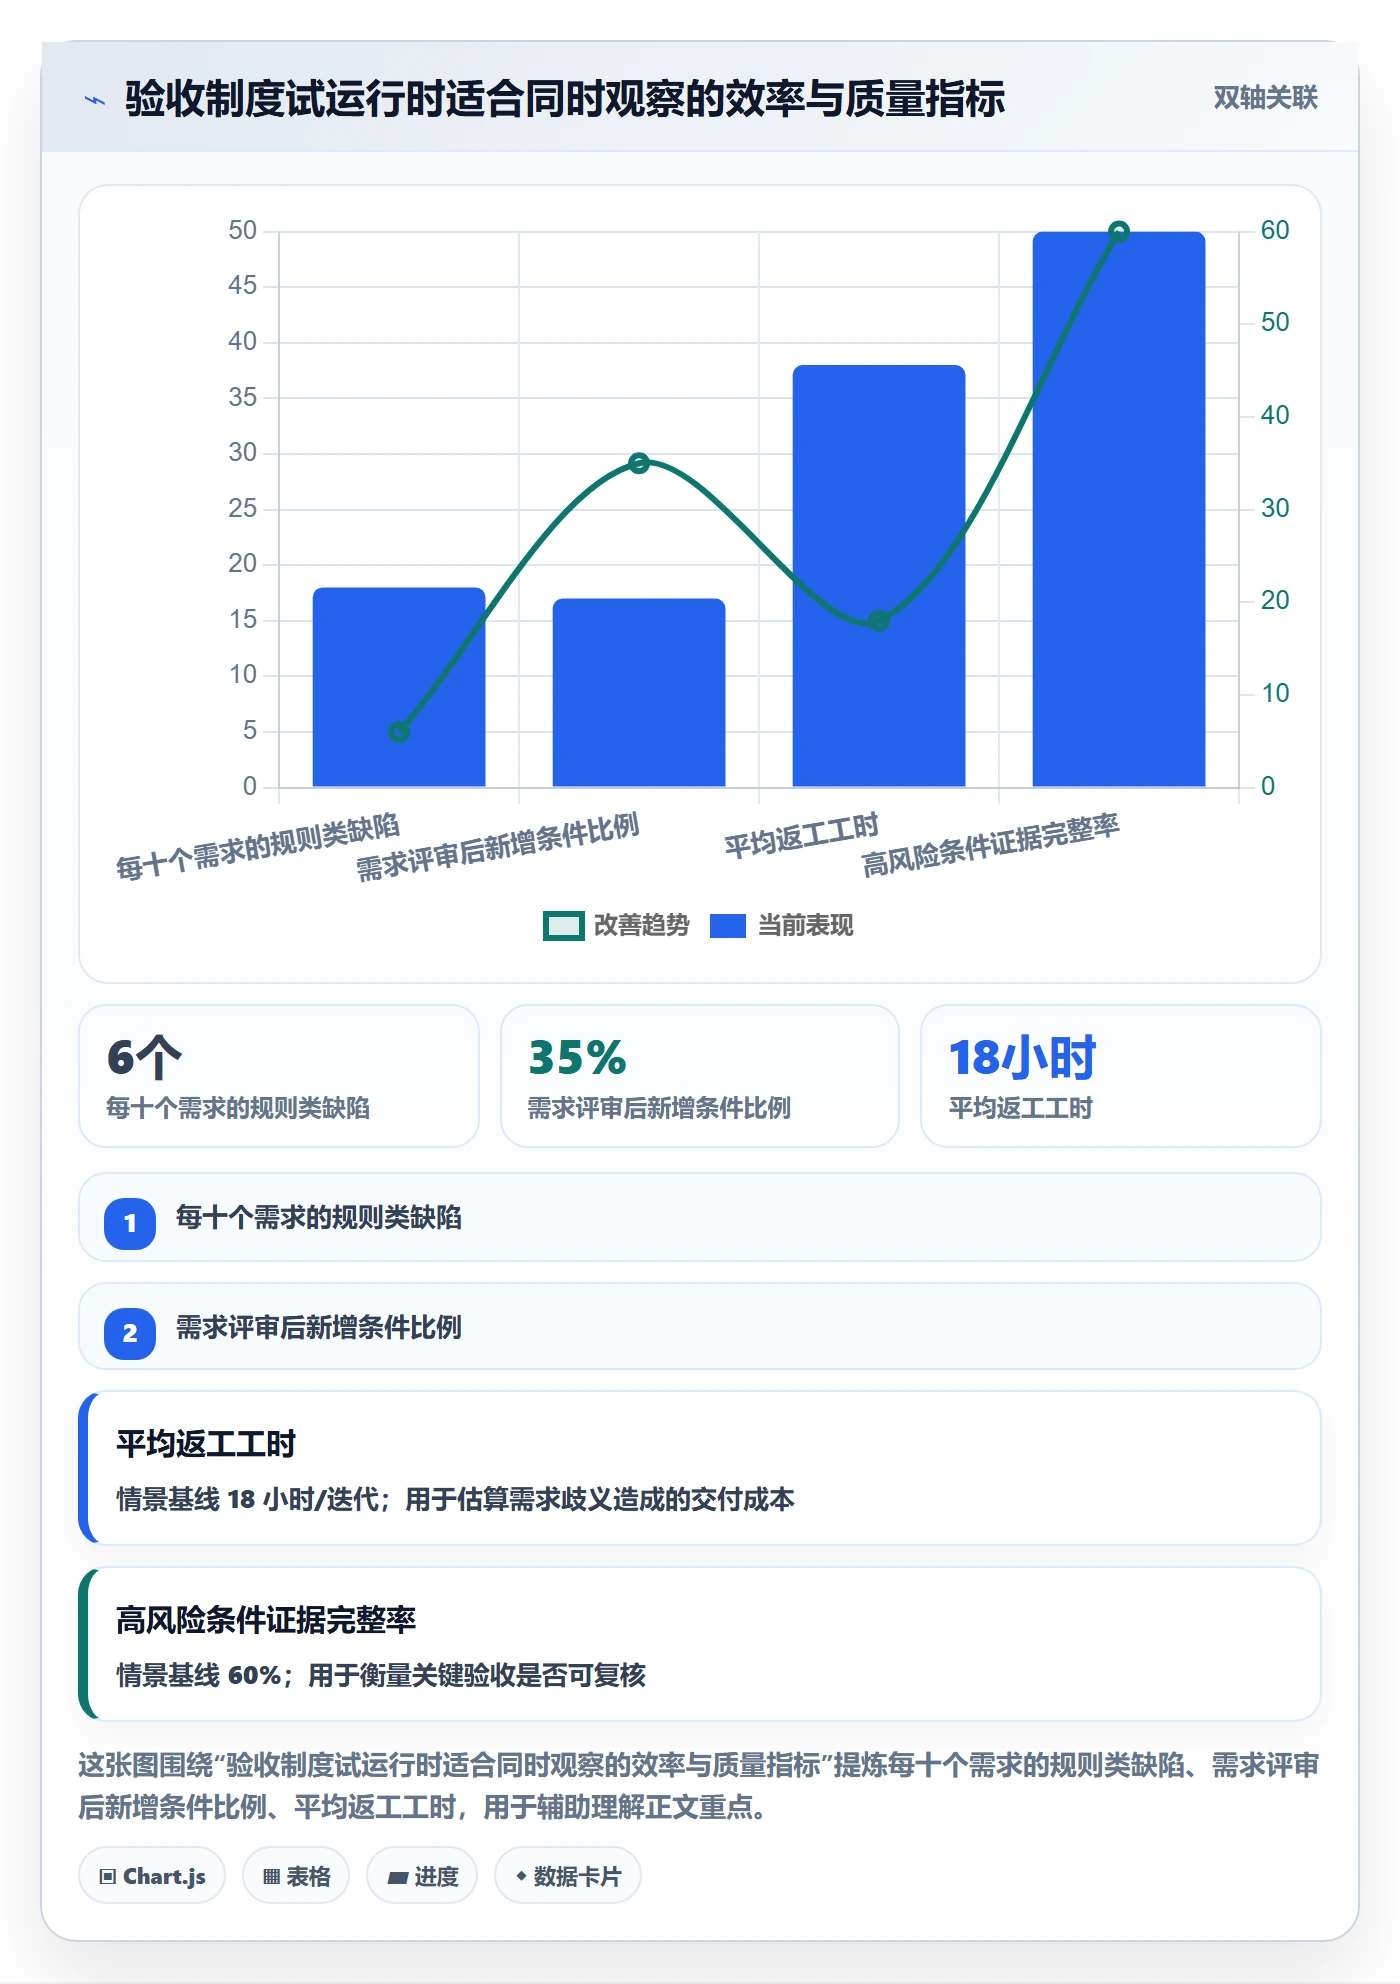Click the trend line point at the top near 60
1400x1984 pixels.
point(1119,232)
